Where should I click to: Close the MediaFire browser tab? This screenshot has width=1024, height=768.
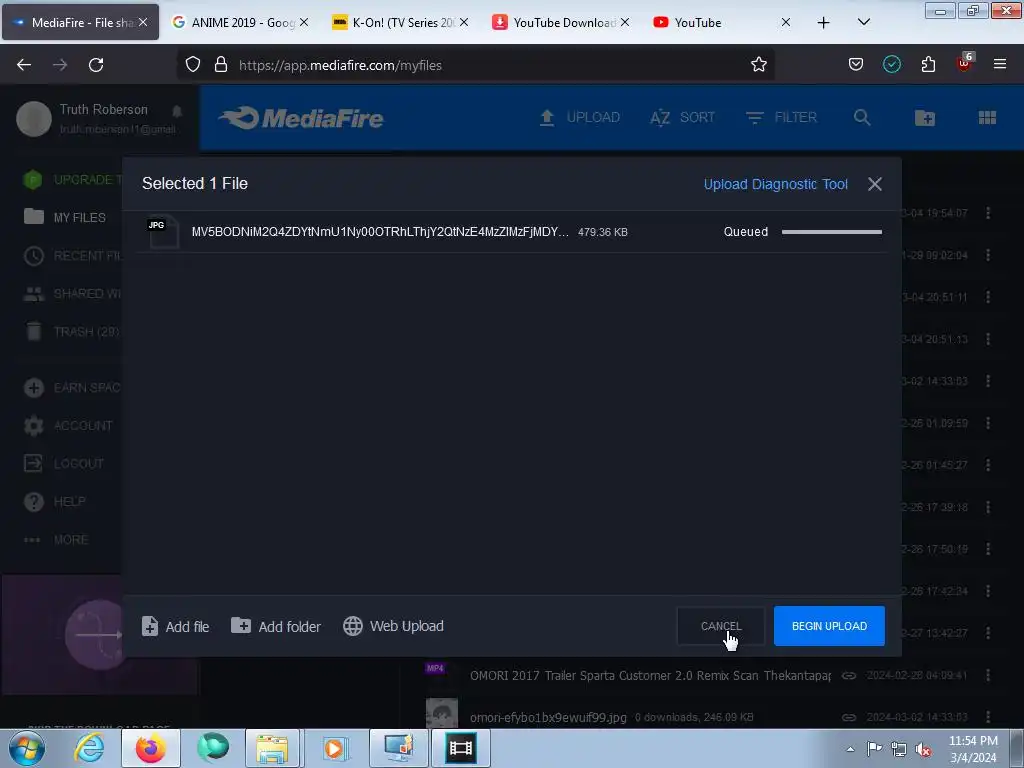pyautogui.click(x=143, y=22)
